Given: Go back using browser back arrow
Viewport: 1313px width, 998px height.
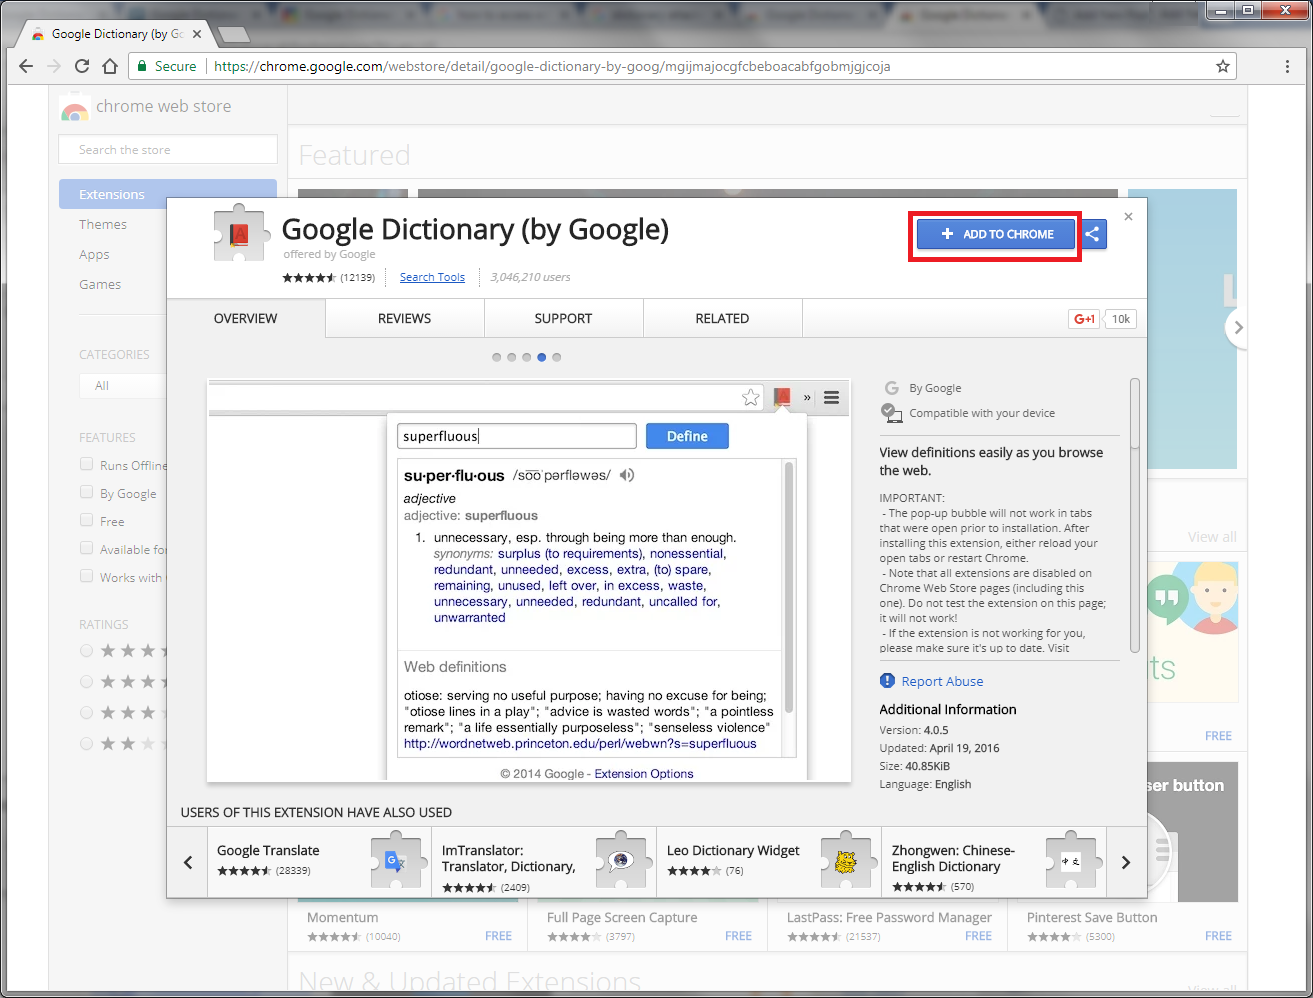Looking at the screenshot, I should 26,66.
